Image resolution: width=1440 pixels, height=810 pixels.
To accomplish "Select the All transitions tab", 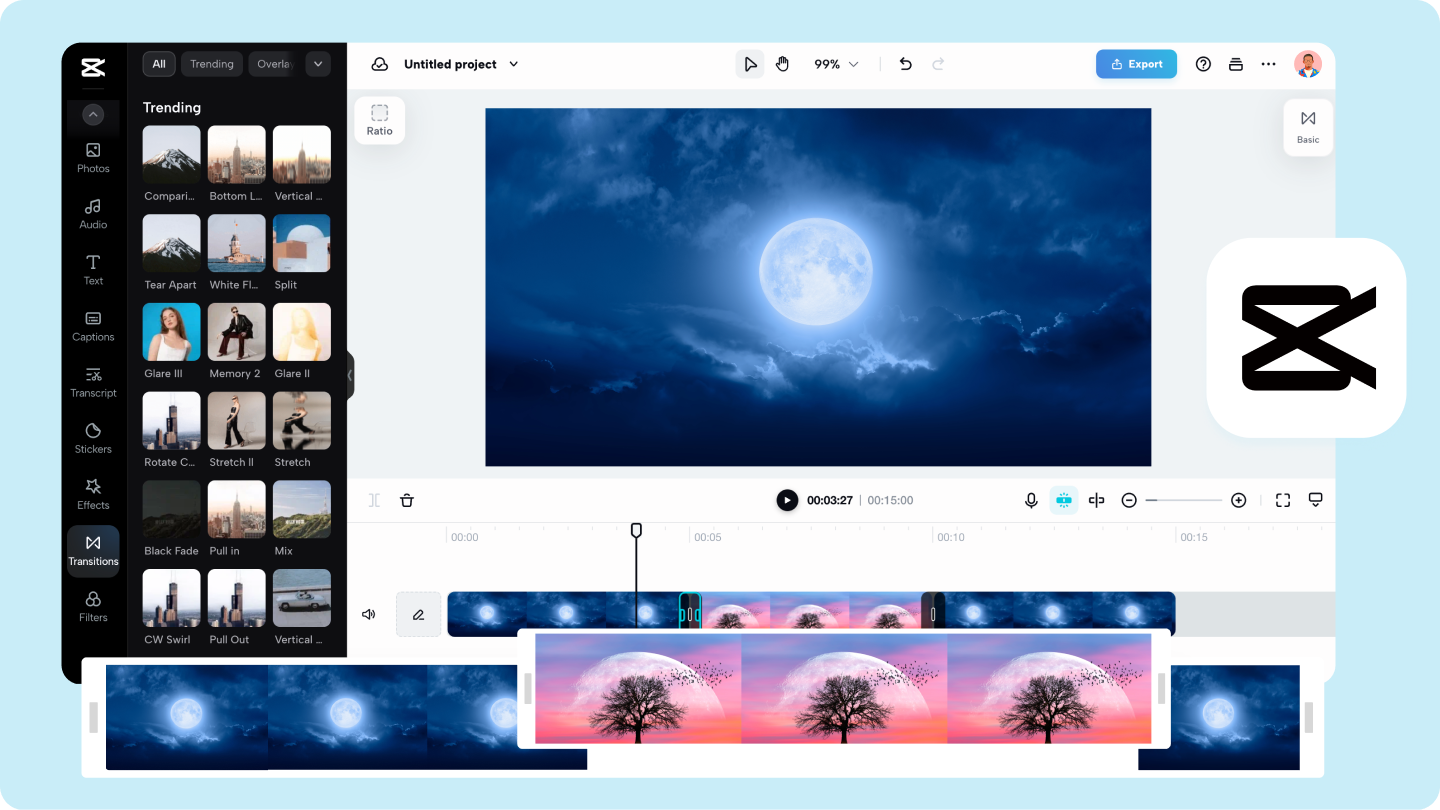I will (x=158, y=63).
